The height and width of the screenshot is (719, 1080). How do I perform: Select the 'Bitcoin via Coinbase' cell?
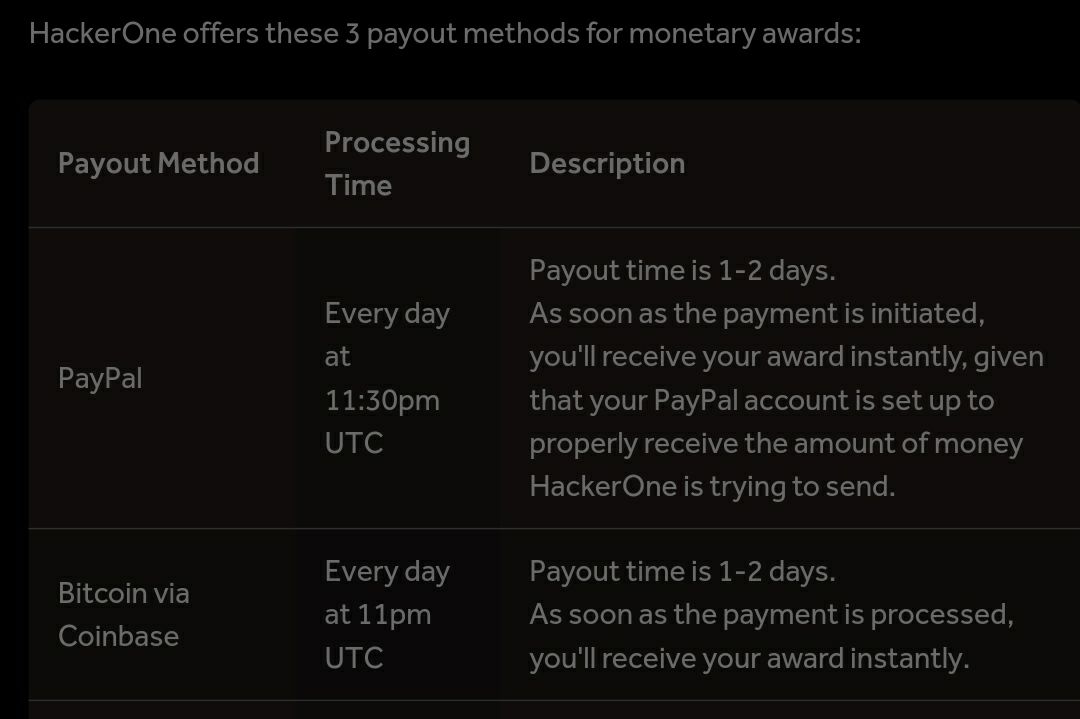[x=124, y=614]
